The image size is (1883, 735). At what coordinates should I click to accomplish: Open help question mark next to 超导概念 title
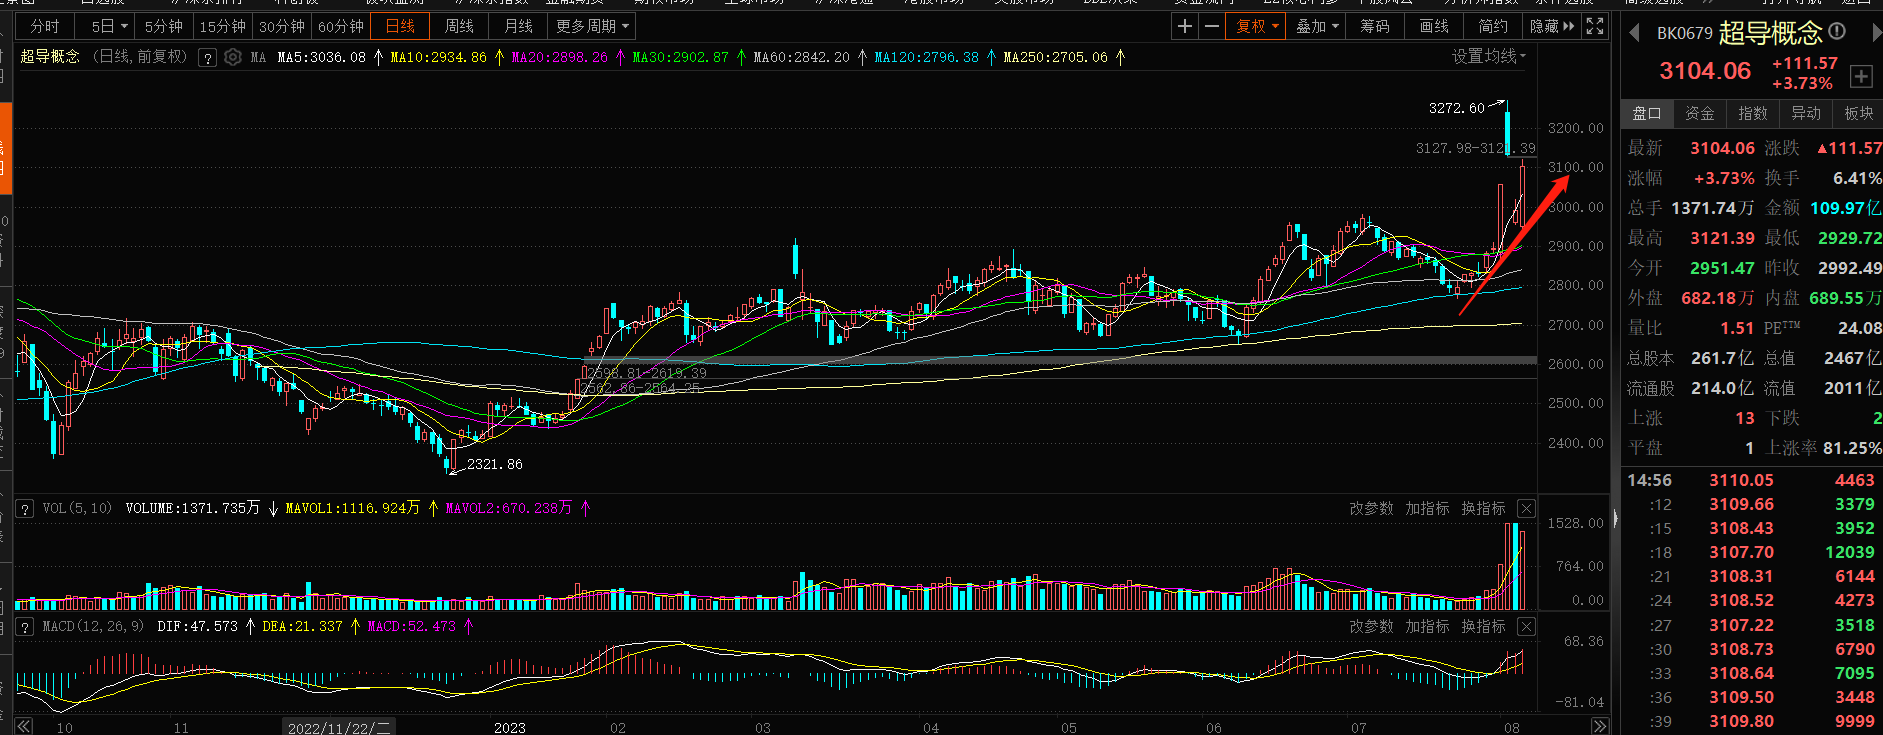[207, 58]
